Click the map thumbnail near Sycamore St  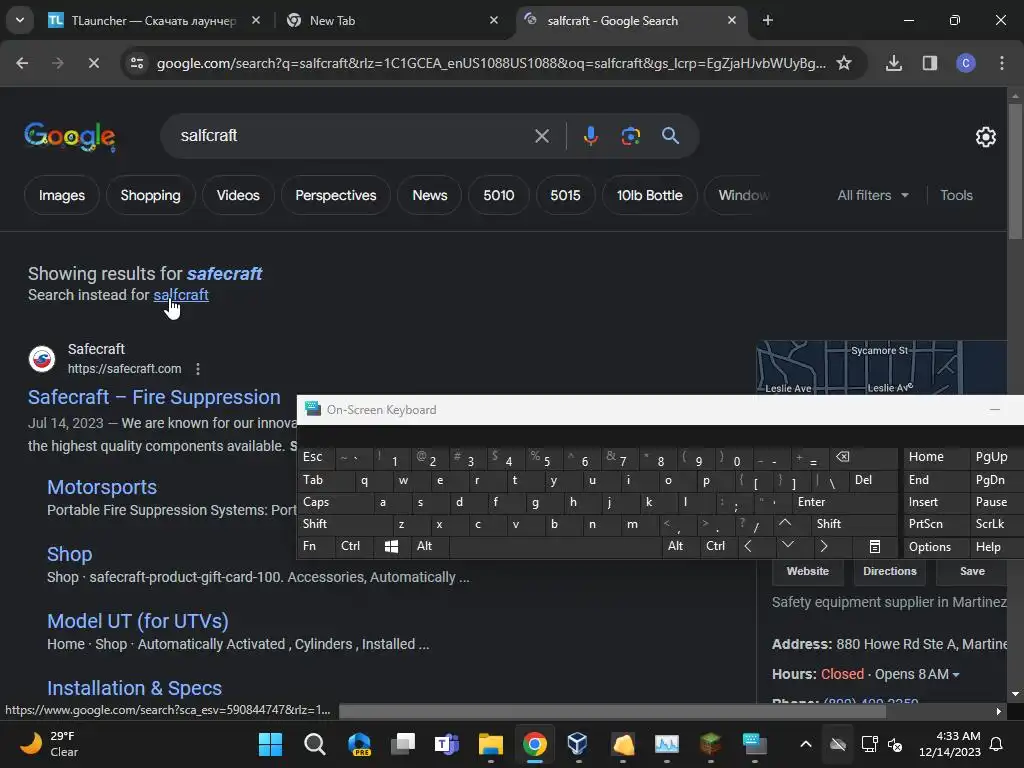click(882, 368)
